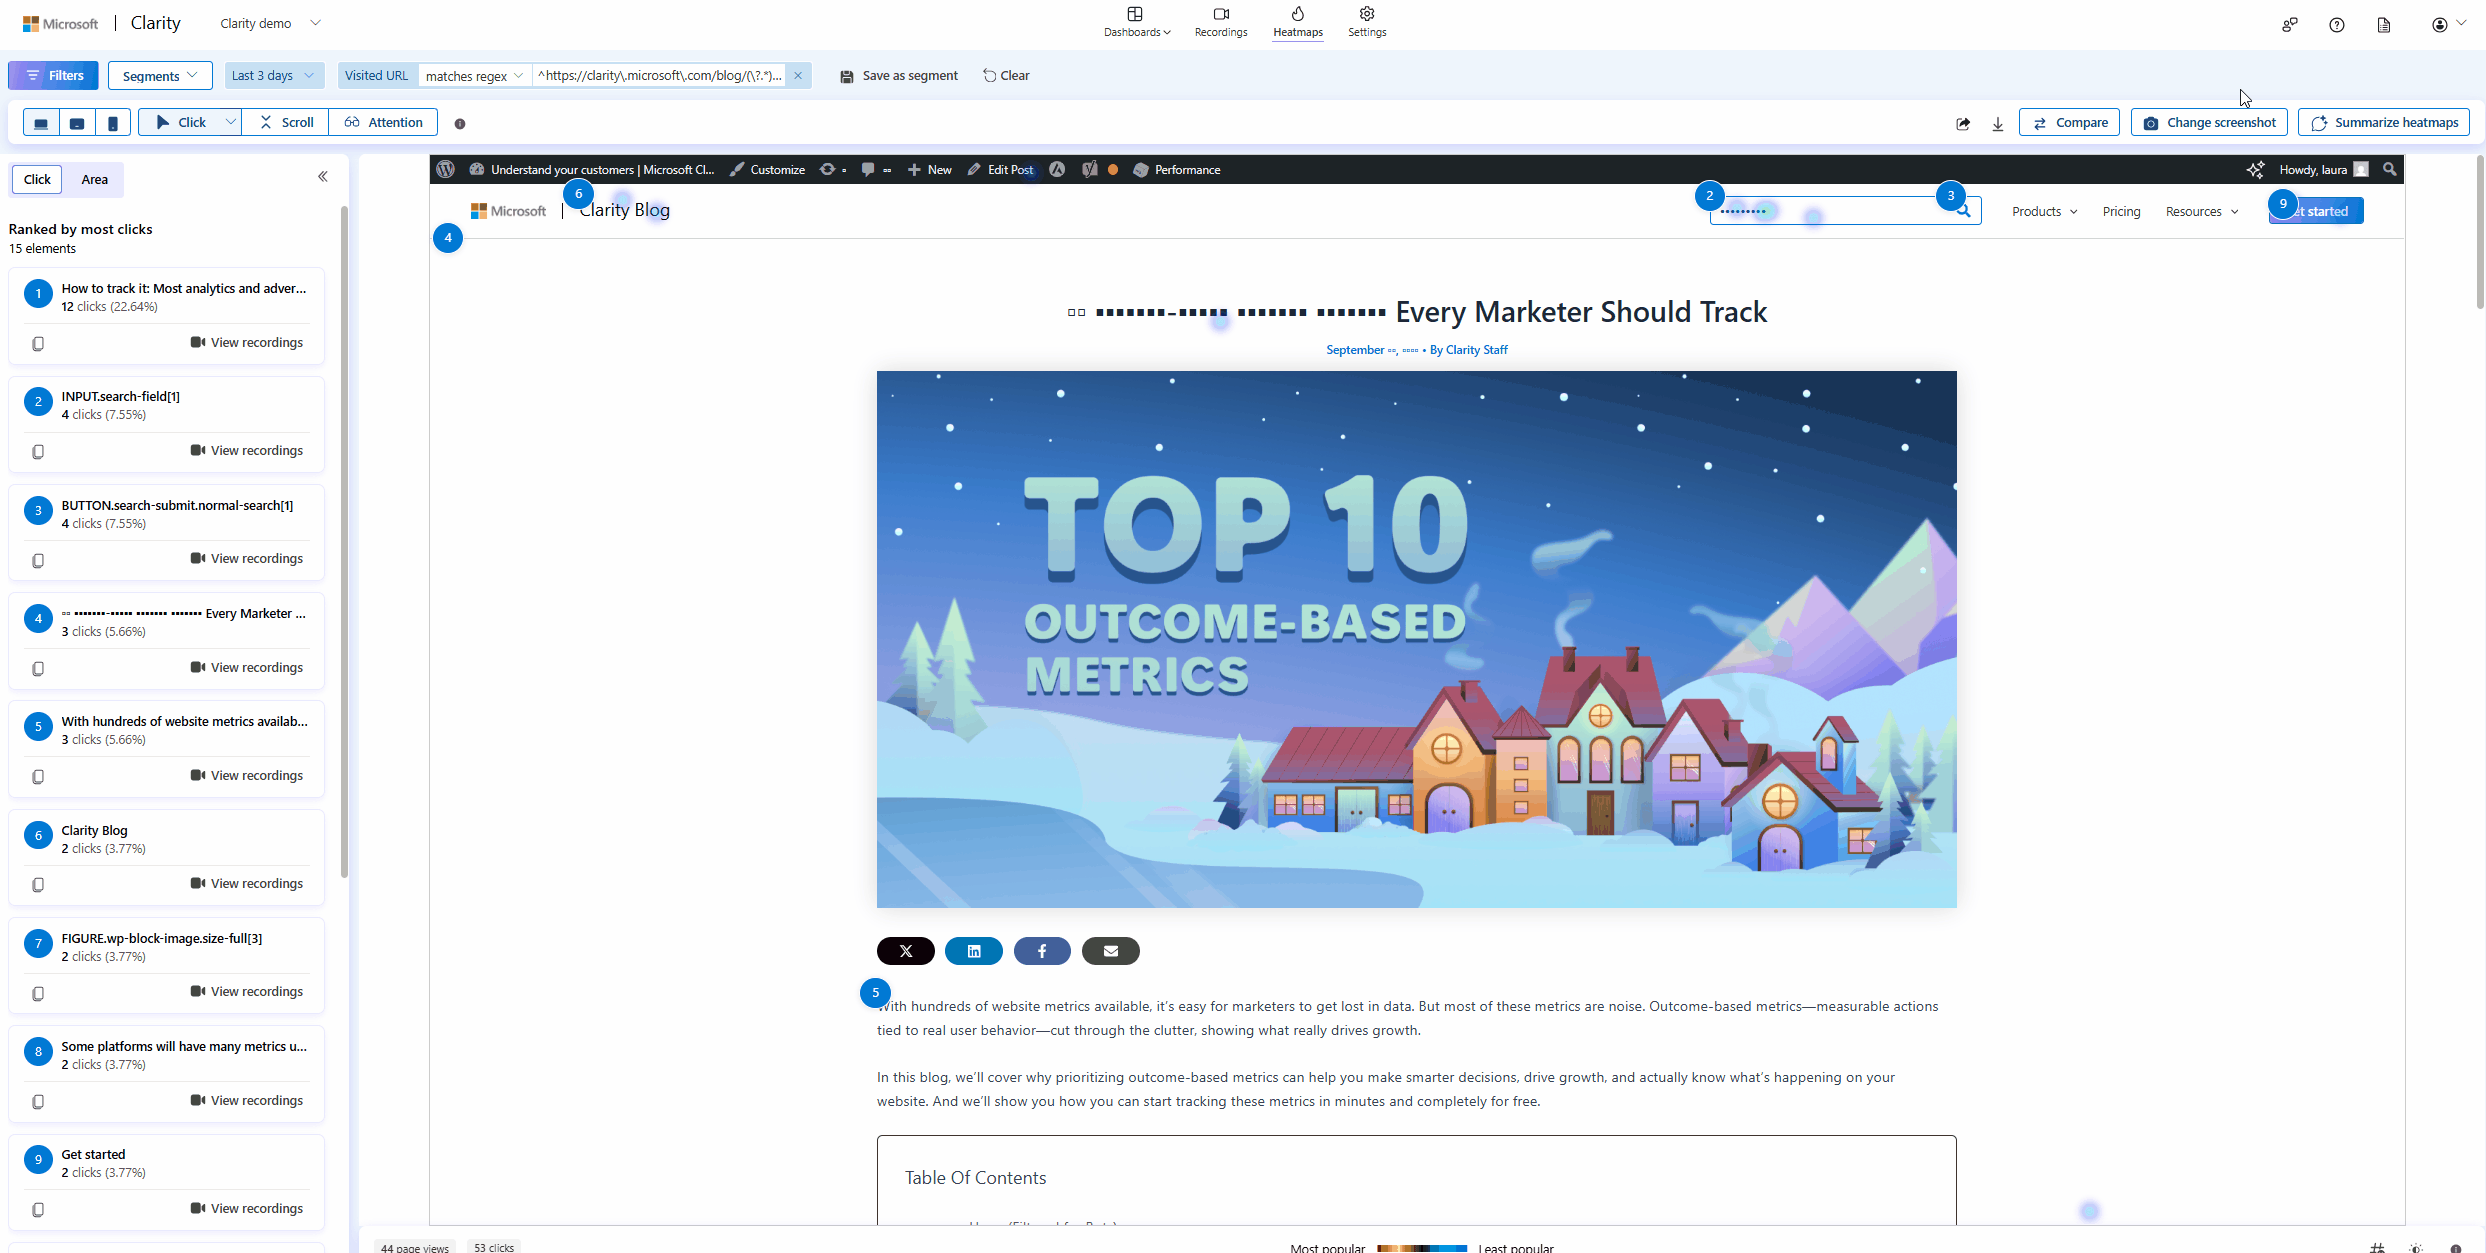Image resolution: width=2486 pixels, height=1253 pixels.
Task: Click the WordPress logo in admin bar
Action: 446,169
